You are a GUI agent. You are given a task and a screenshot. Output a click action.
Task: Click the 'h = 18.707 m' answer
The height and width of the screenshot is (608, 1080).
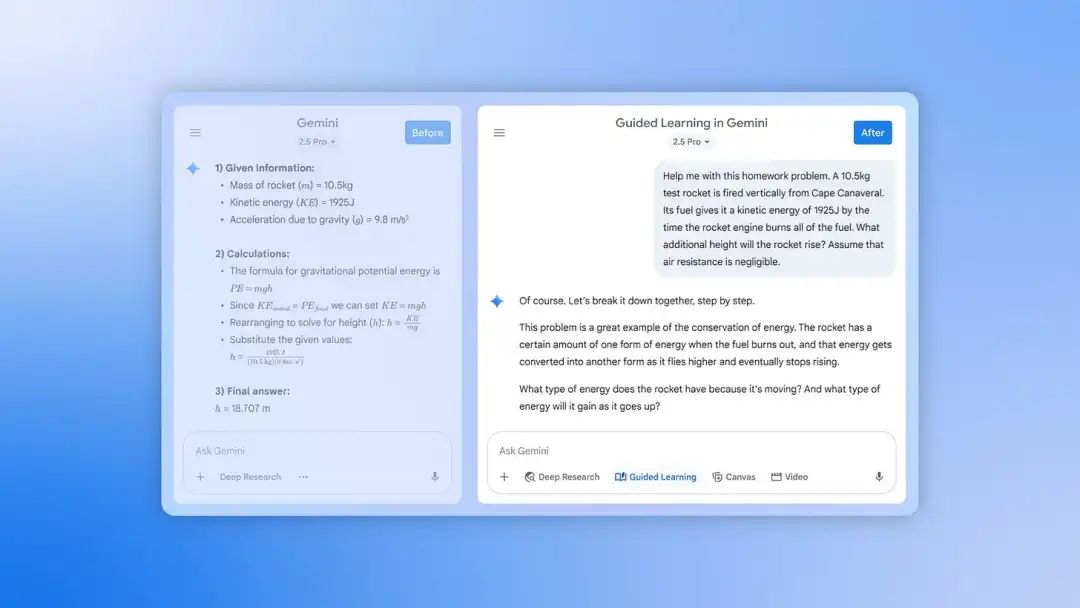coord(242,408)
